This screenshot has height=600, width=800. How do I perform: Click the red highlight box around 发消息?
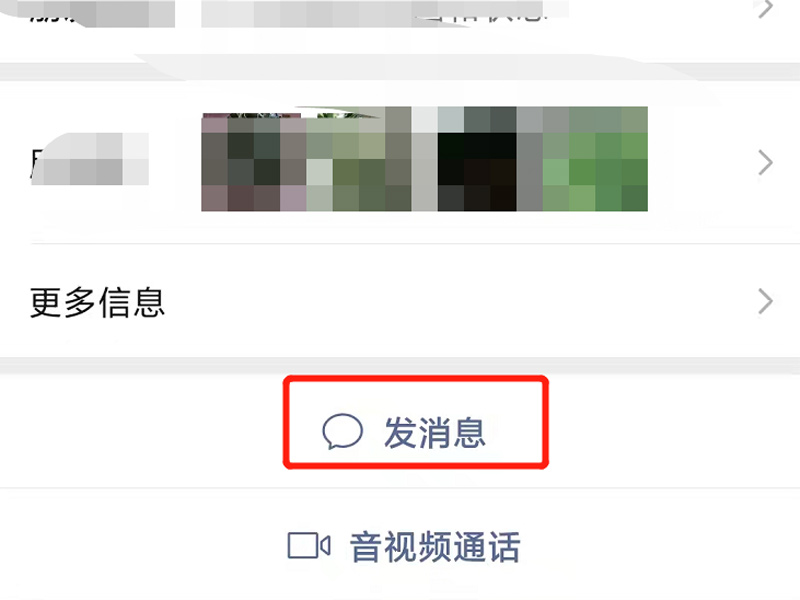click(x=416, y=422)
